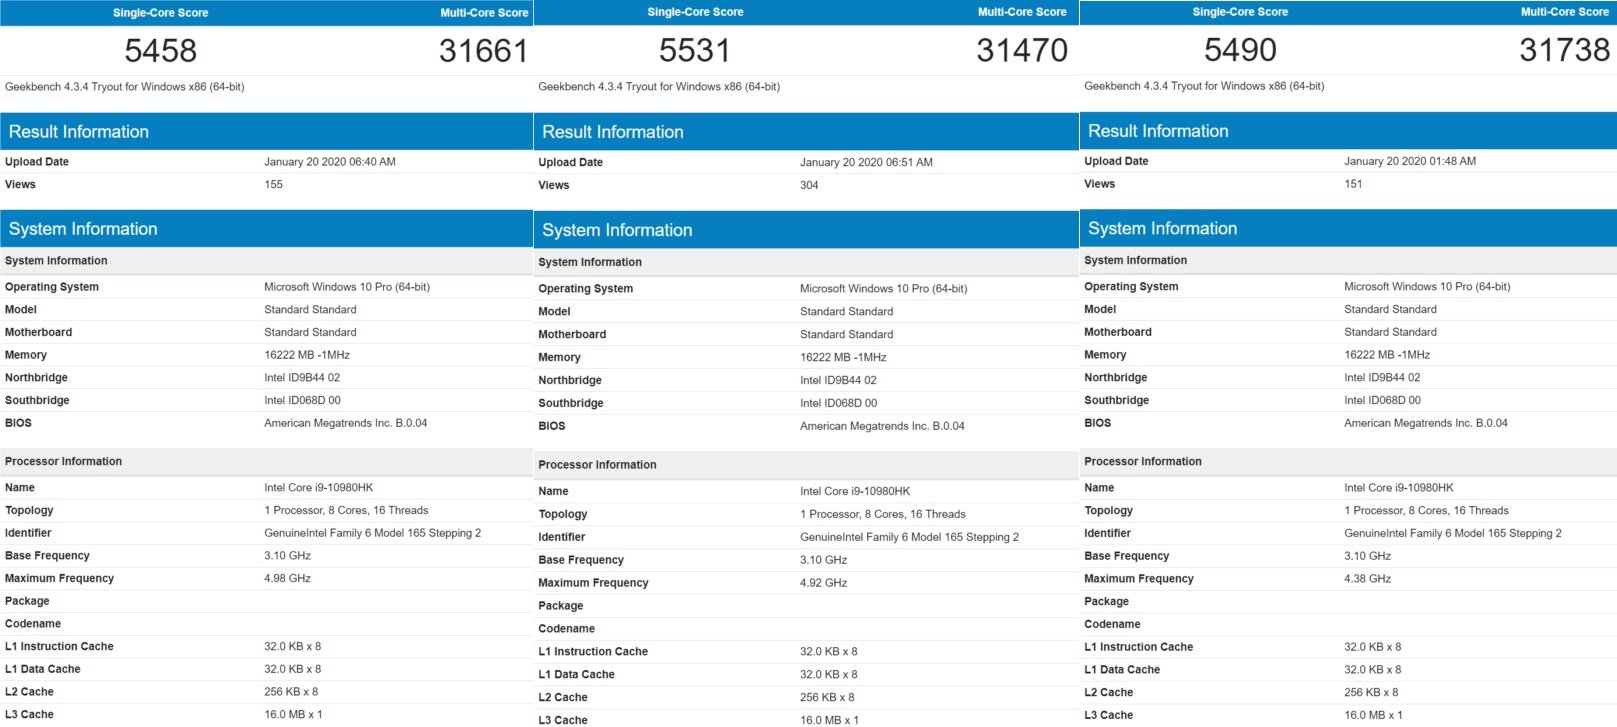
Task: Select "16222 MB -1MHz" in the 5458 result
Action: [307, 355]
